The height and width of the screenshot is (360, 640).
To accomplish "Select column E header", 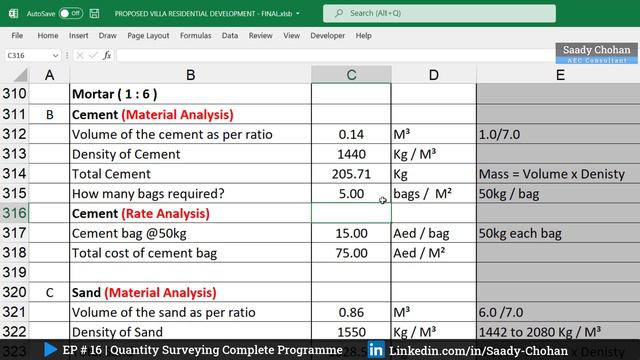I will pyautogui.click(x=560, y=75).
